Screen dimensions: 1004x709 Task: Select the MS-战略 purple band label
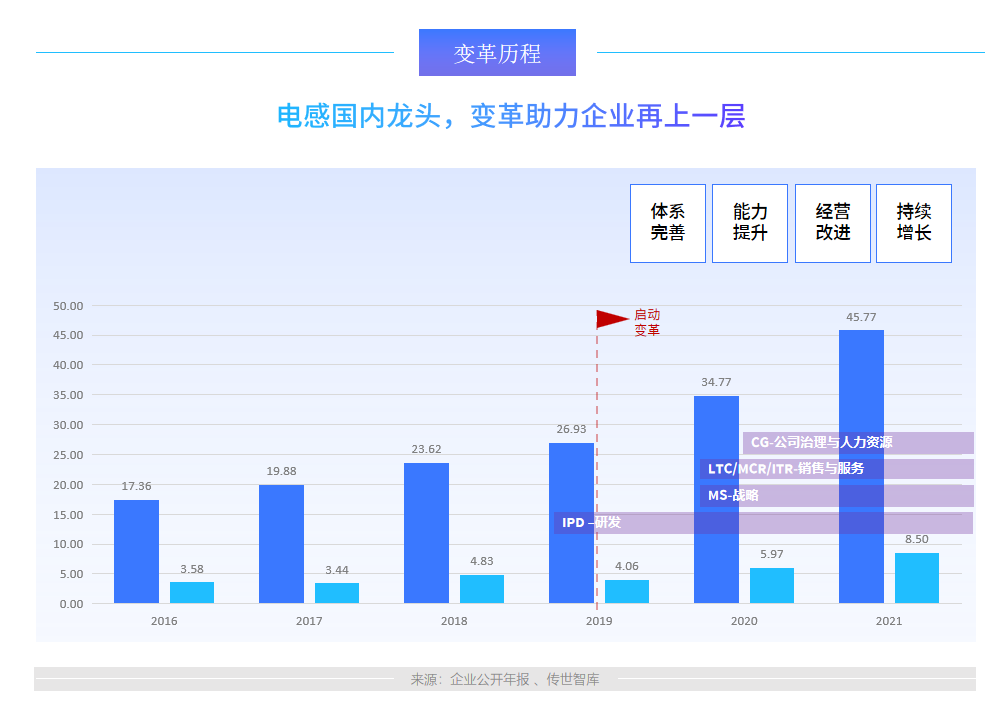[733, 495]
